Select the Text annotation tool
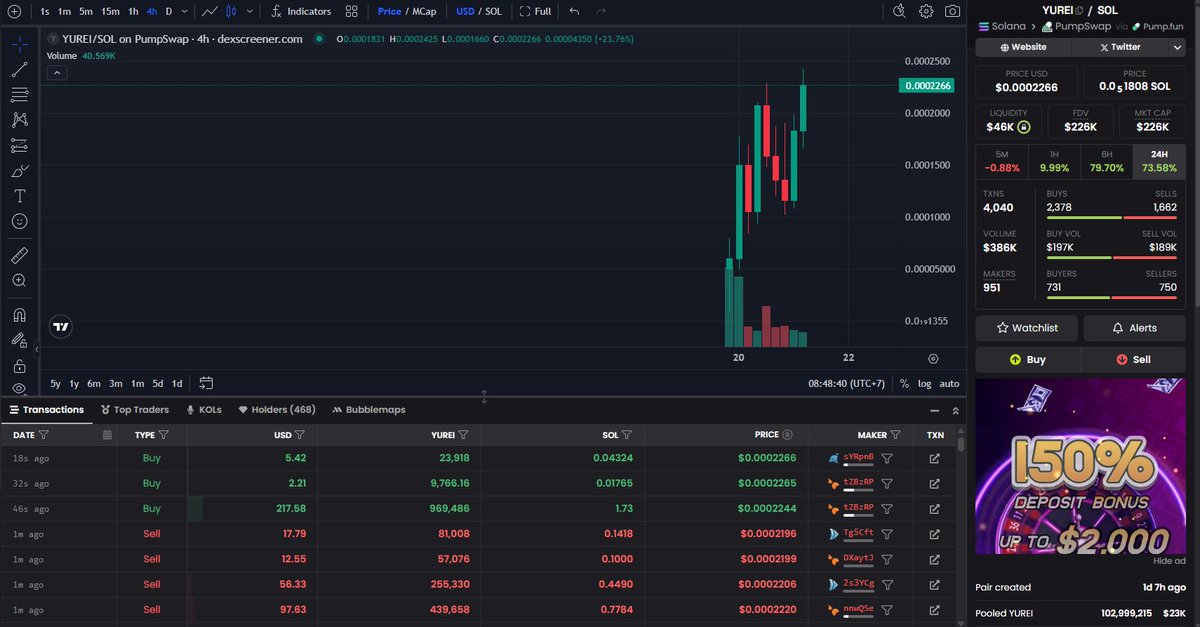The height and width of the screenshot is (627, 1200). [19, 196]
